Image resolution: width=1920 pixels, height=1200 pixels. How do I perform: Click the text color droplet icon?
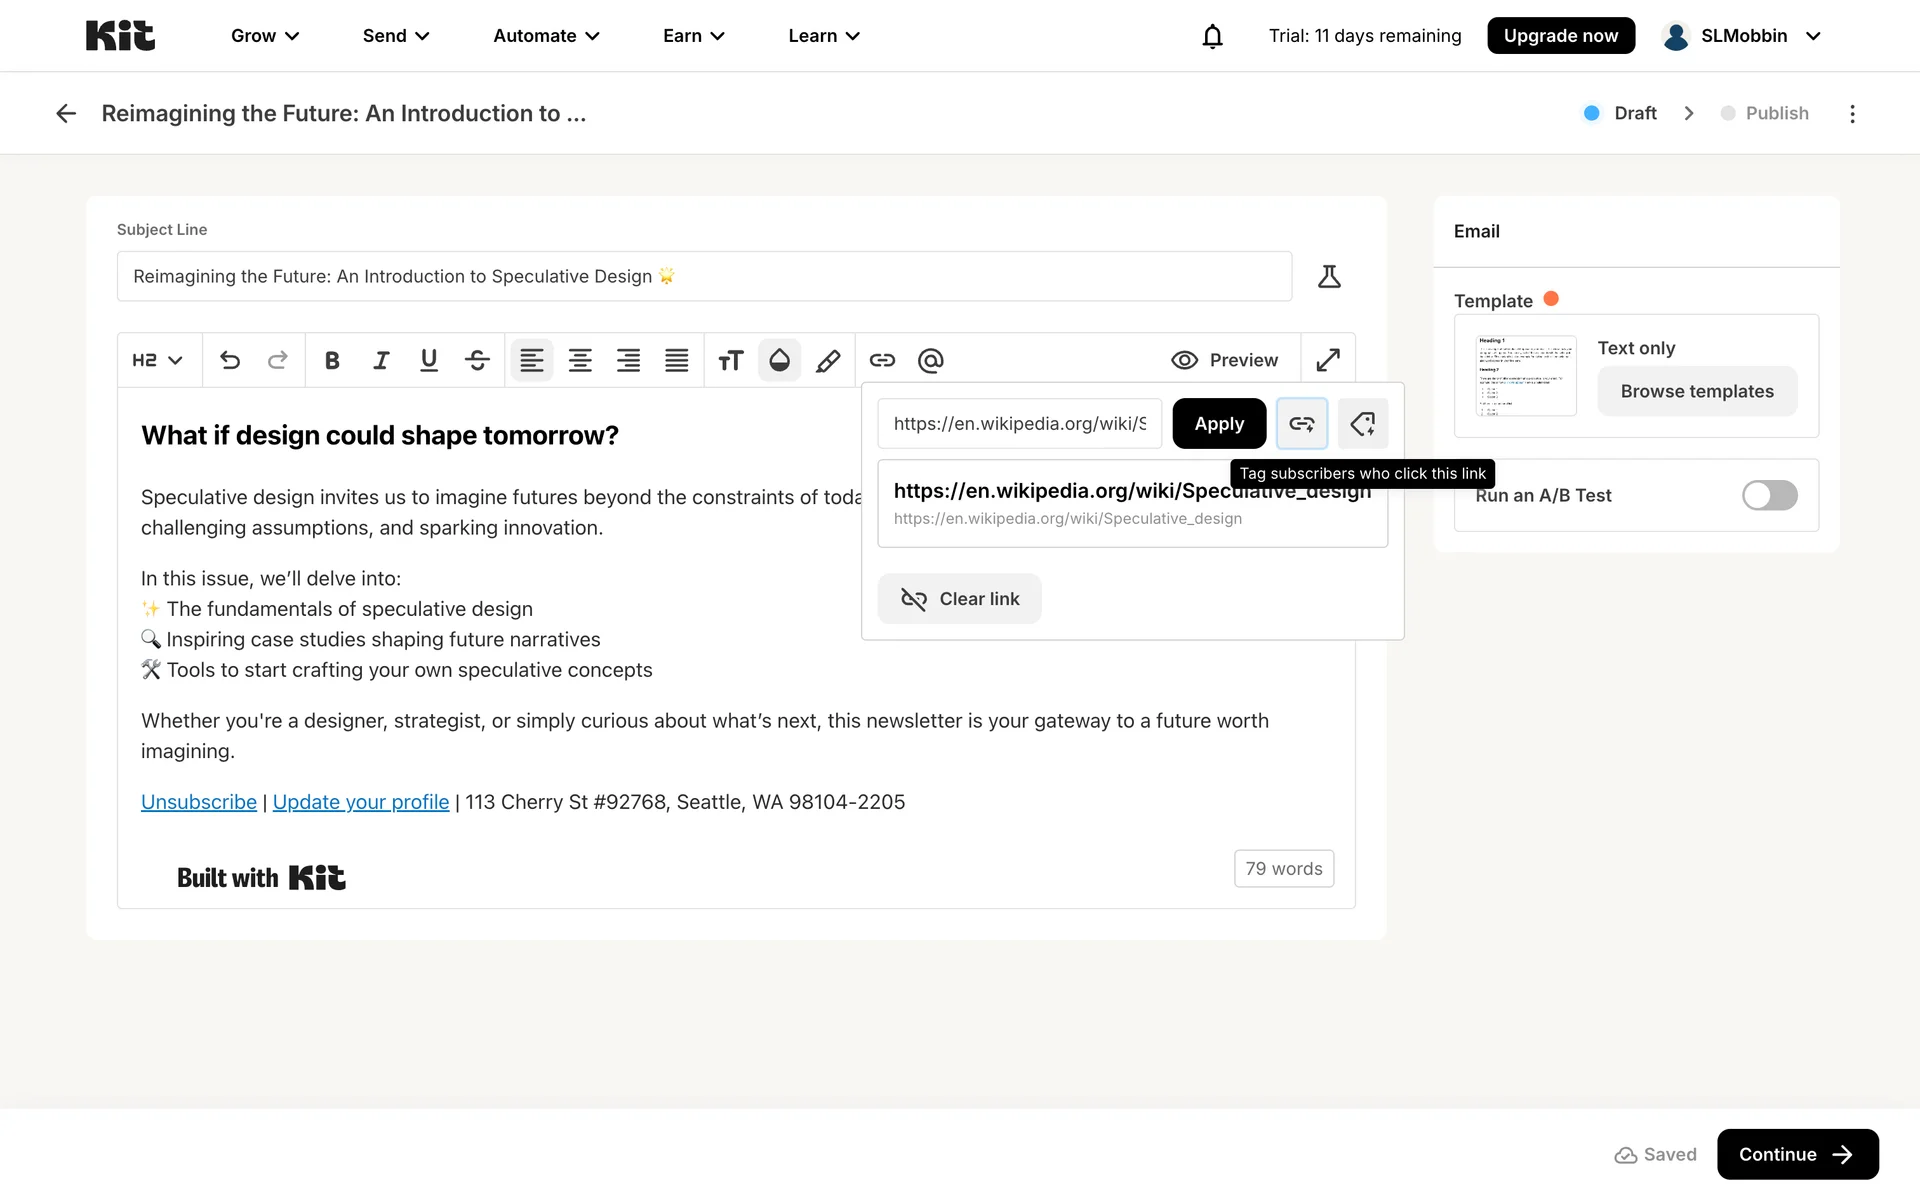point(780,360)
